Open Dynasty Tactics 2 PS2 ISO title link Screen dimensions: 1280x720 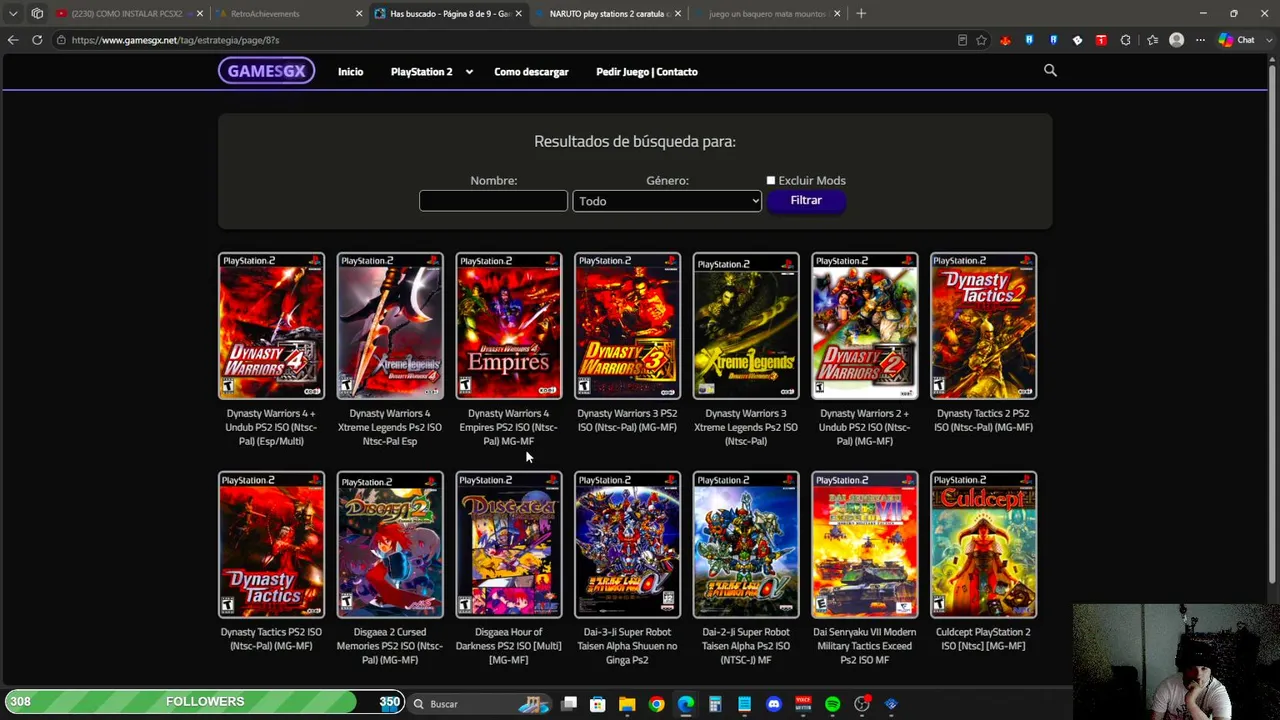pos(983,420)
